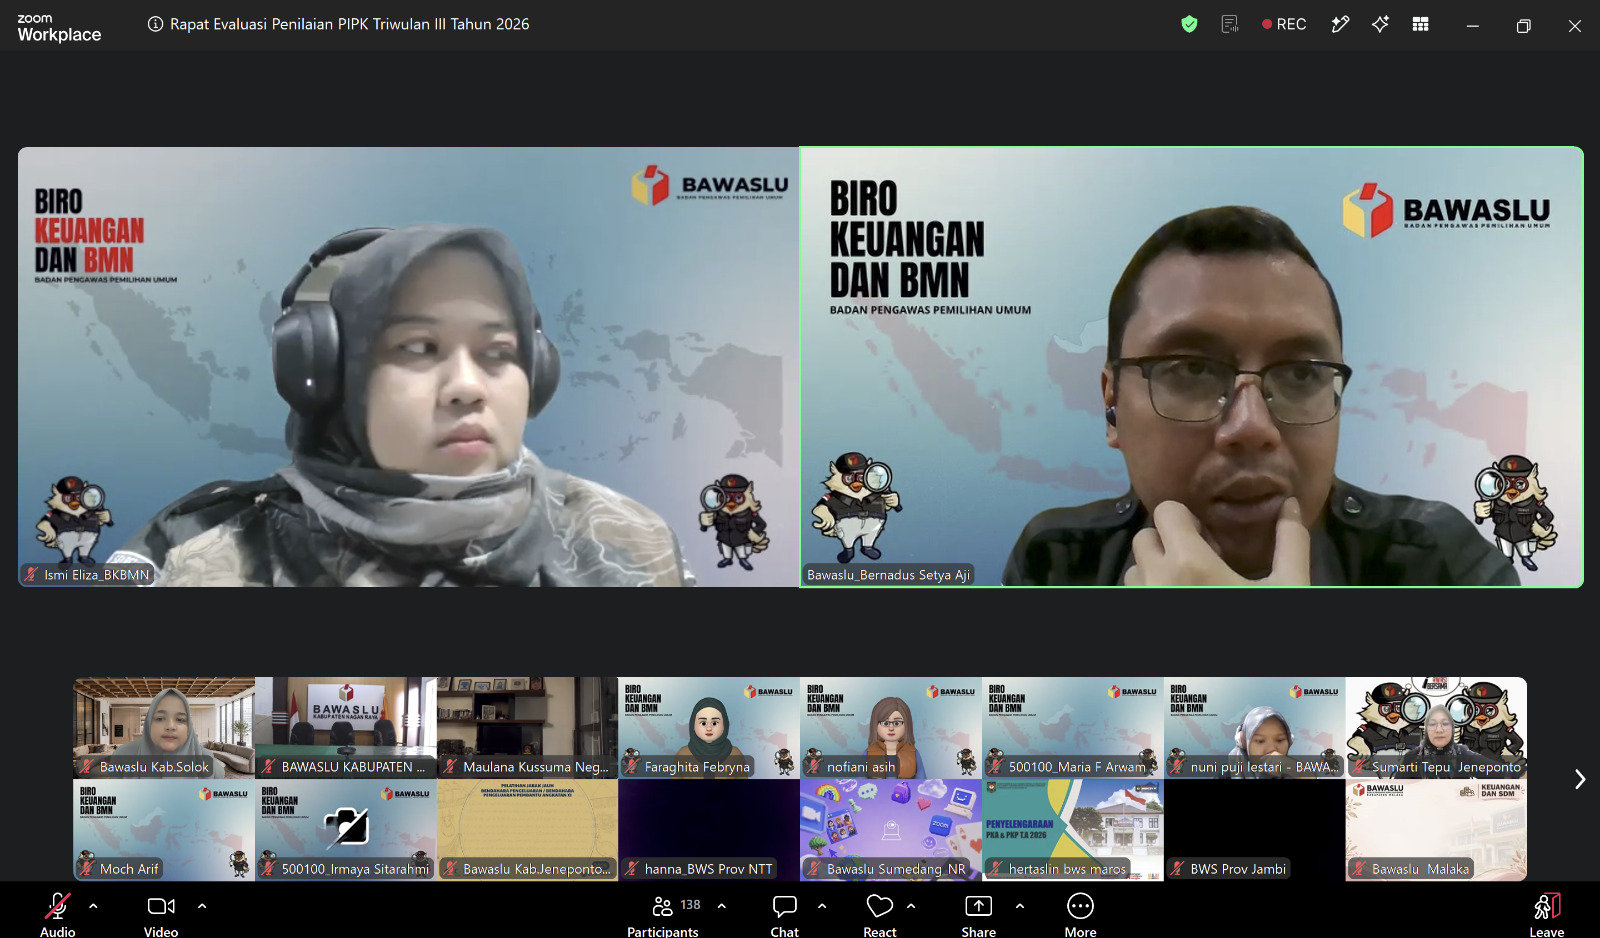Show next page of participant thumbnails
The width and height of the screenshot is (1600, 938).
(x=1579, y=779)
